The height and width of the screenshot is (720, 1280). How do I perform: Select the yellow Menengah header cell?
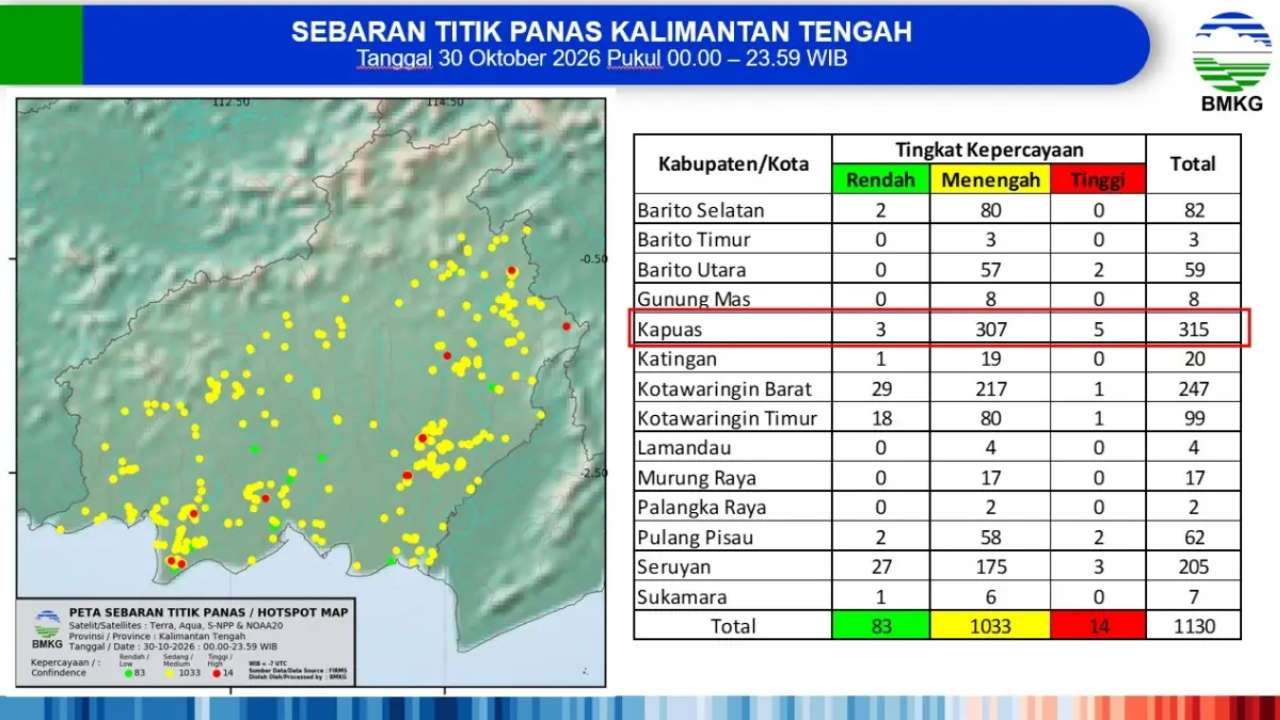(990, 180)
